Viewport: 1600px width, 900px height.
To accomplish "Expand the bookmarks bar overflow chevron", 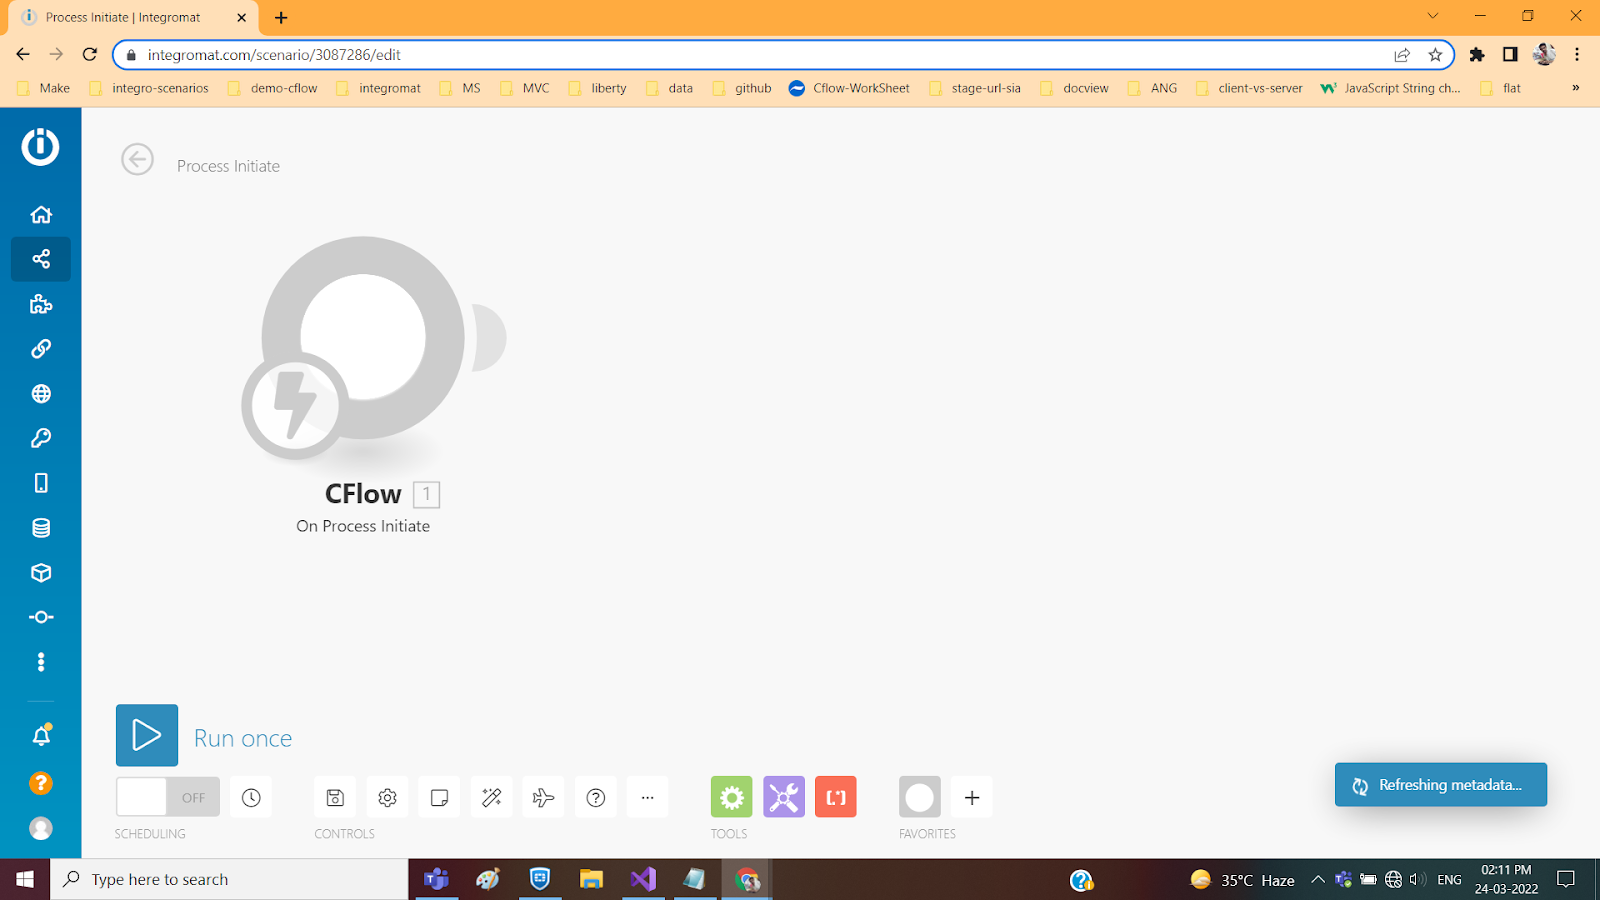I will 1576,88.
